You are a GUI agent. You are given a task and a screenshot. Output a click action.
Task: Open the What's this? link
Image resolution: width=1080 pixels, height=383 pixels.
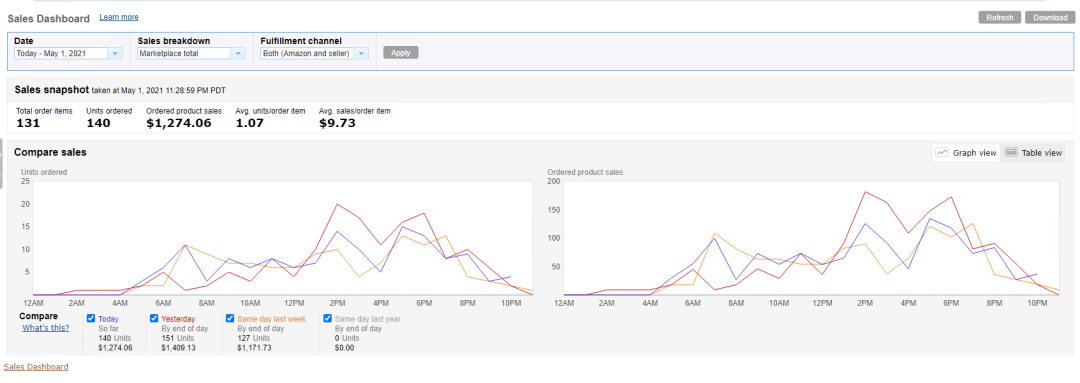click(45, 328)
